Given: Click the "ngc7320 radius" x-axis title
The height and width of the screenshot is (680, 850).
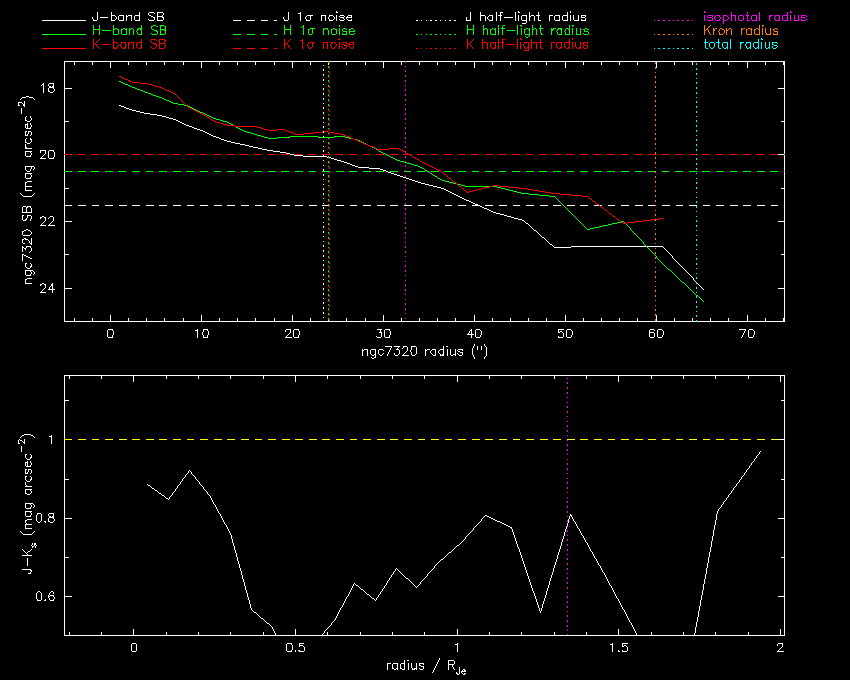Looking at the screenshot, I should 424,353.
